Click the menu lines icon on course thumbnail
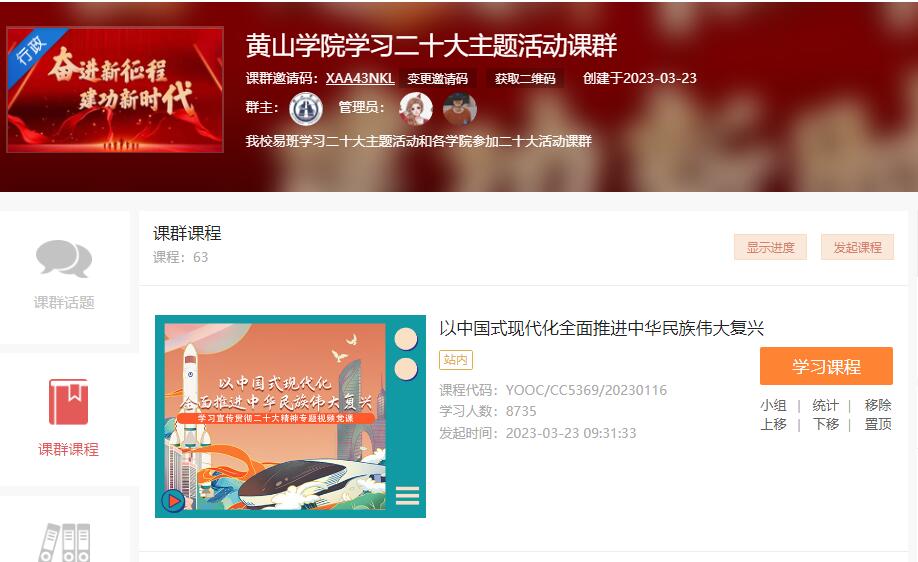The width and height of the screenshot is (918, 562). [x=407, y=495]
